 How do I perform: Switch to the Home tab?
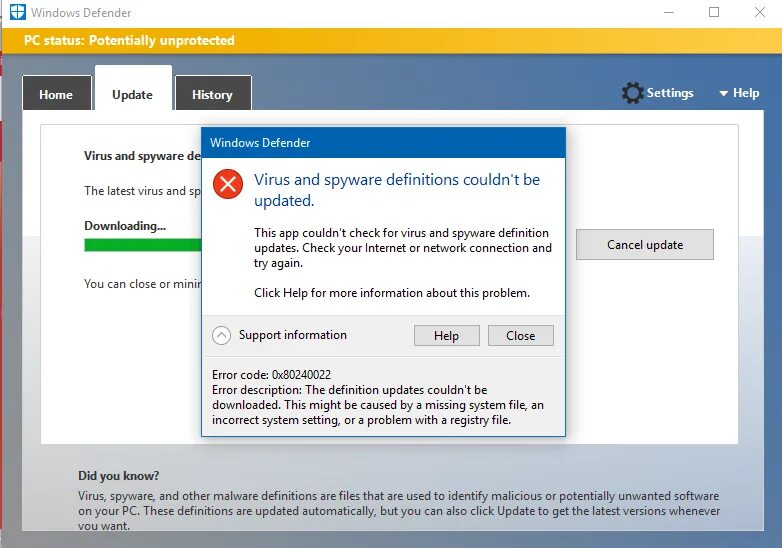[57, 93]
